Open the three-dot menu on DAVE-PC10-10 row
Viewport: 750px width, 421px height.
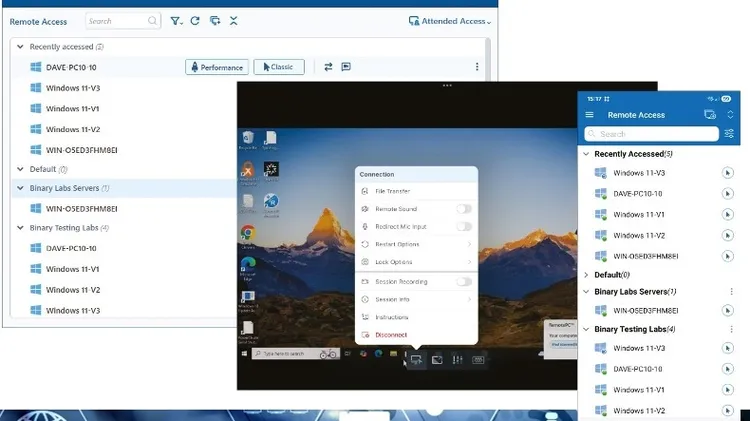tap(477, 67)
